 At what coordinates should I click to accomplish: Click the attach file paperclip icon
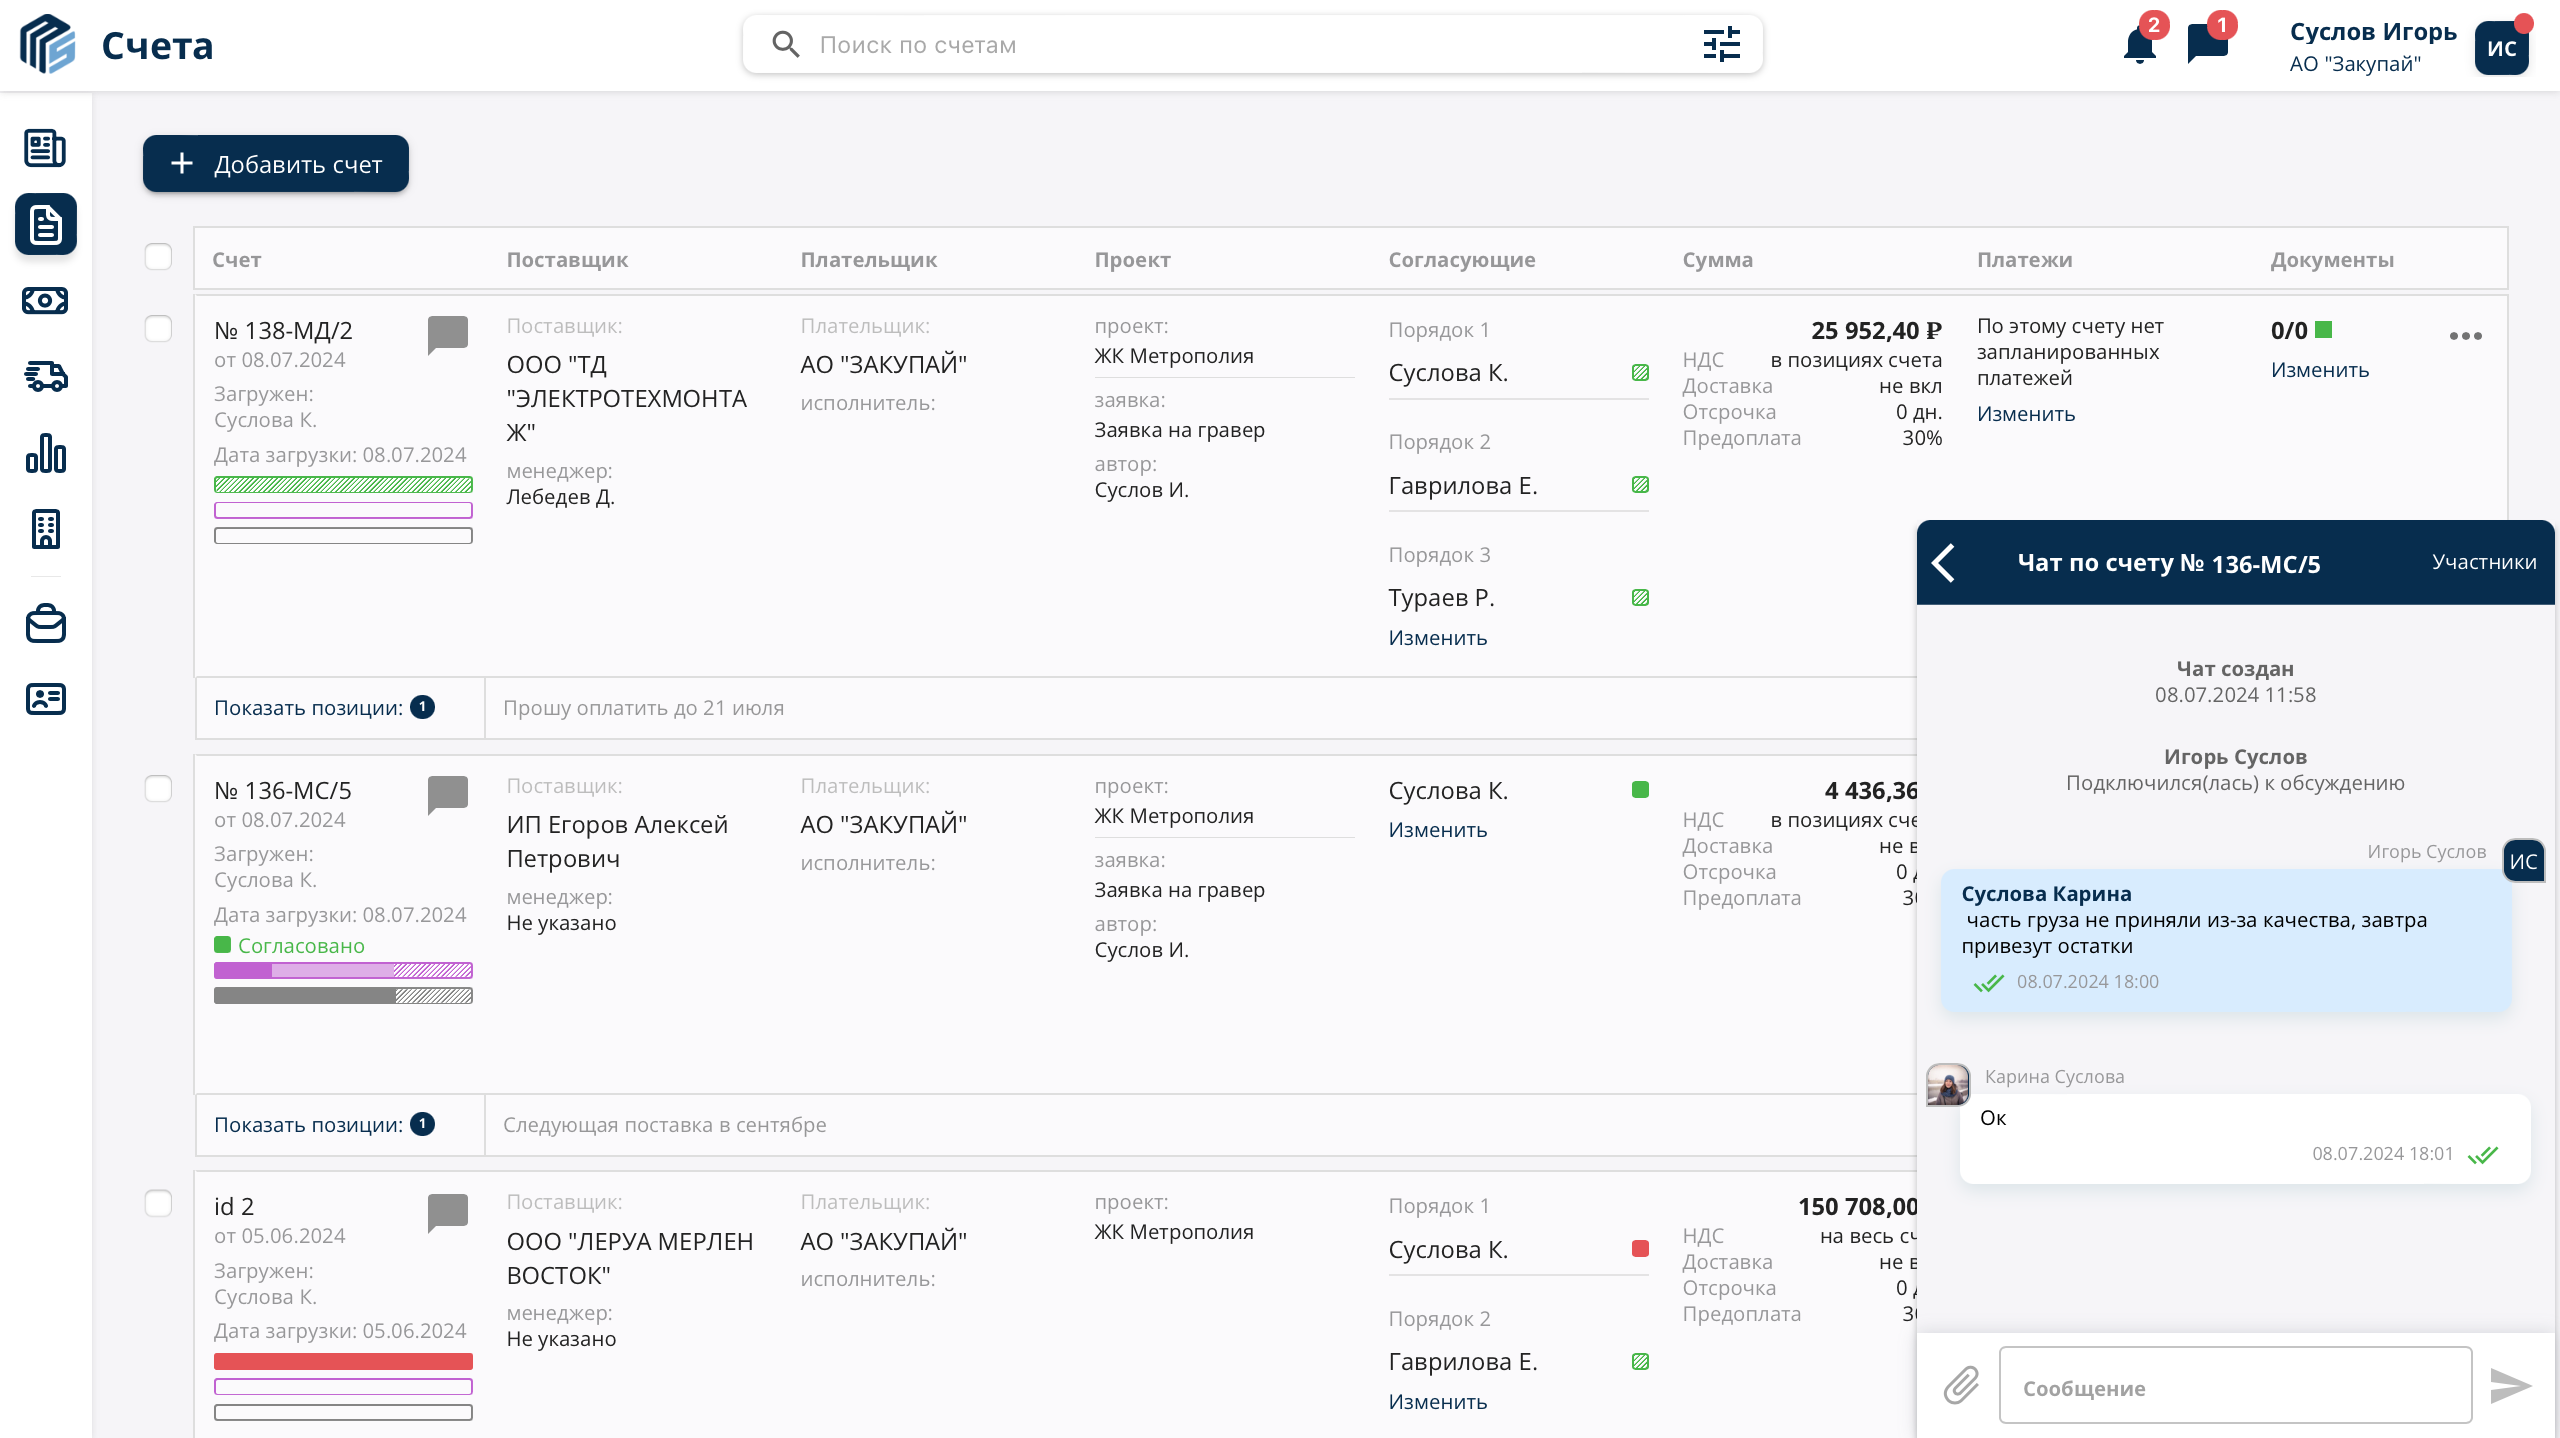point(1961,1386)
